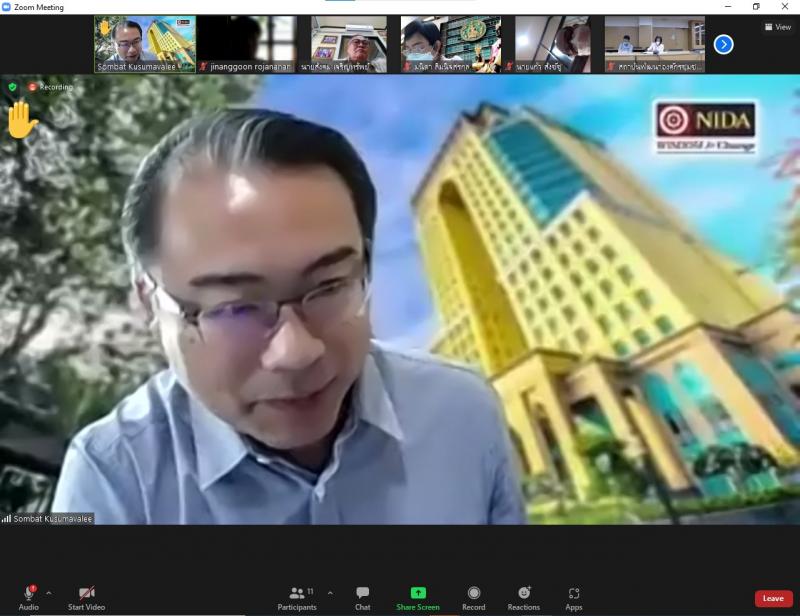Expand participants options arrow
Image resolution: width=800 pixels, height=616 pixels.
(x=330, y=593)
